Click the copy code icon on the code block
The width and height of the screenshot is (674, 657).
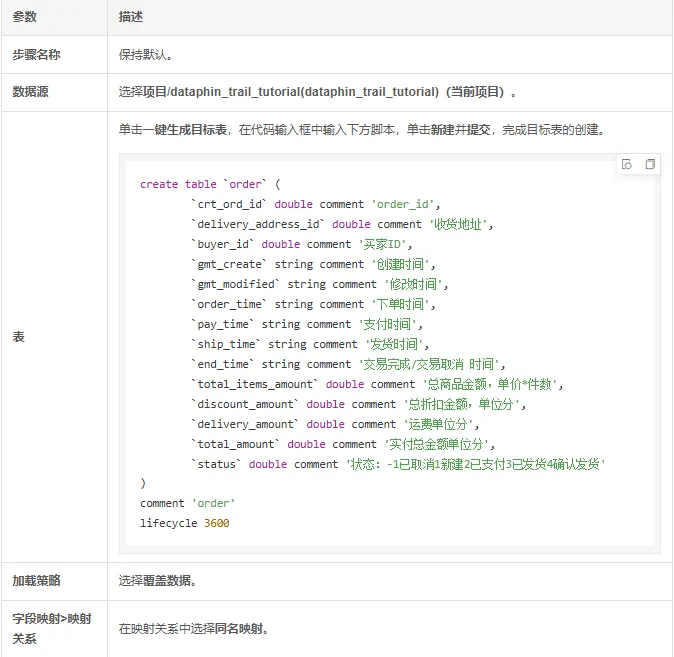point(650,164)
